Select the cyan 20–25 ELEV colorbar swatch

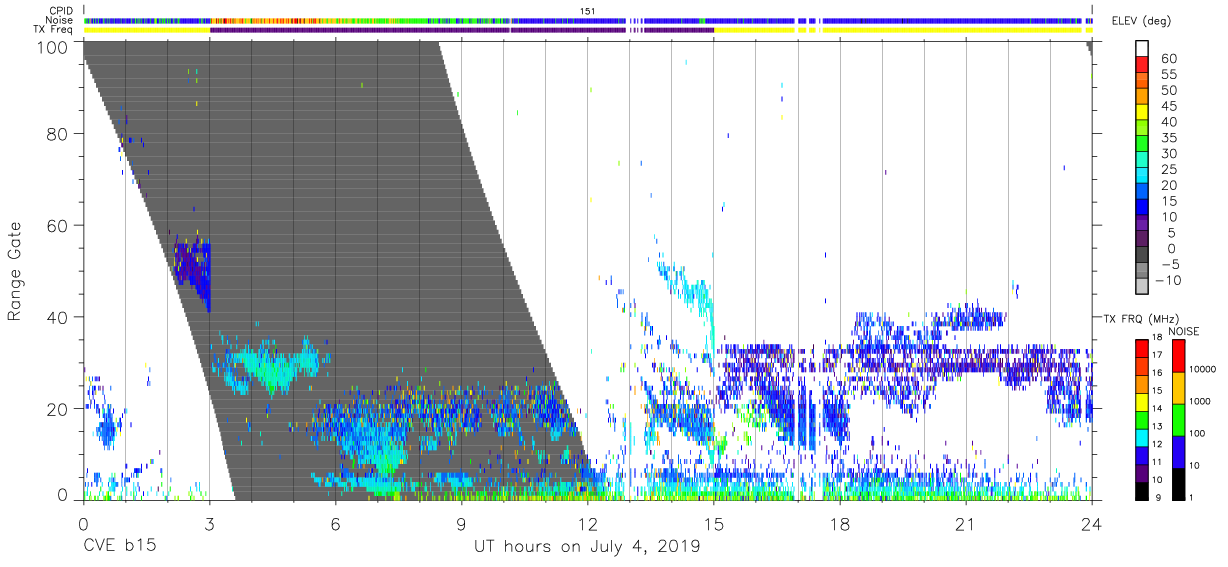click(1142, 177)
